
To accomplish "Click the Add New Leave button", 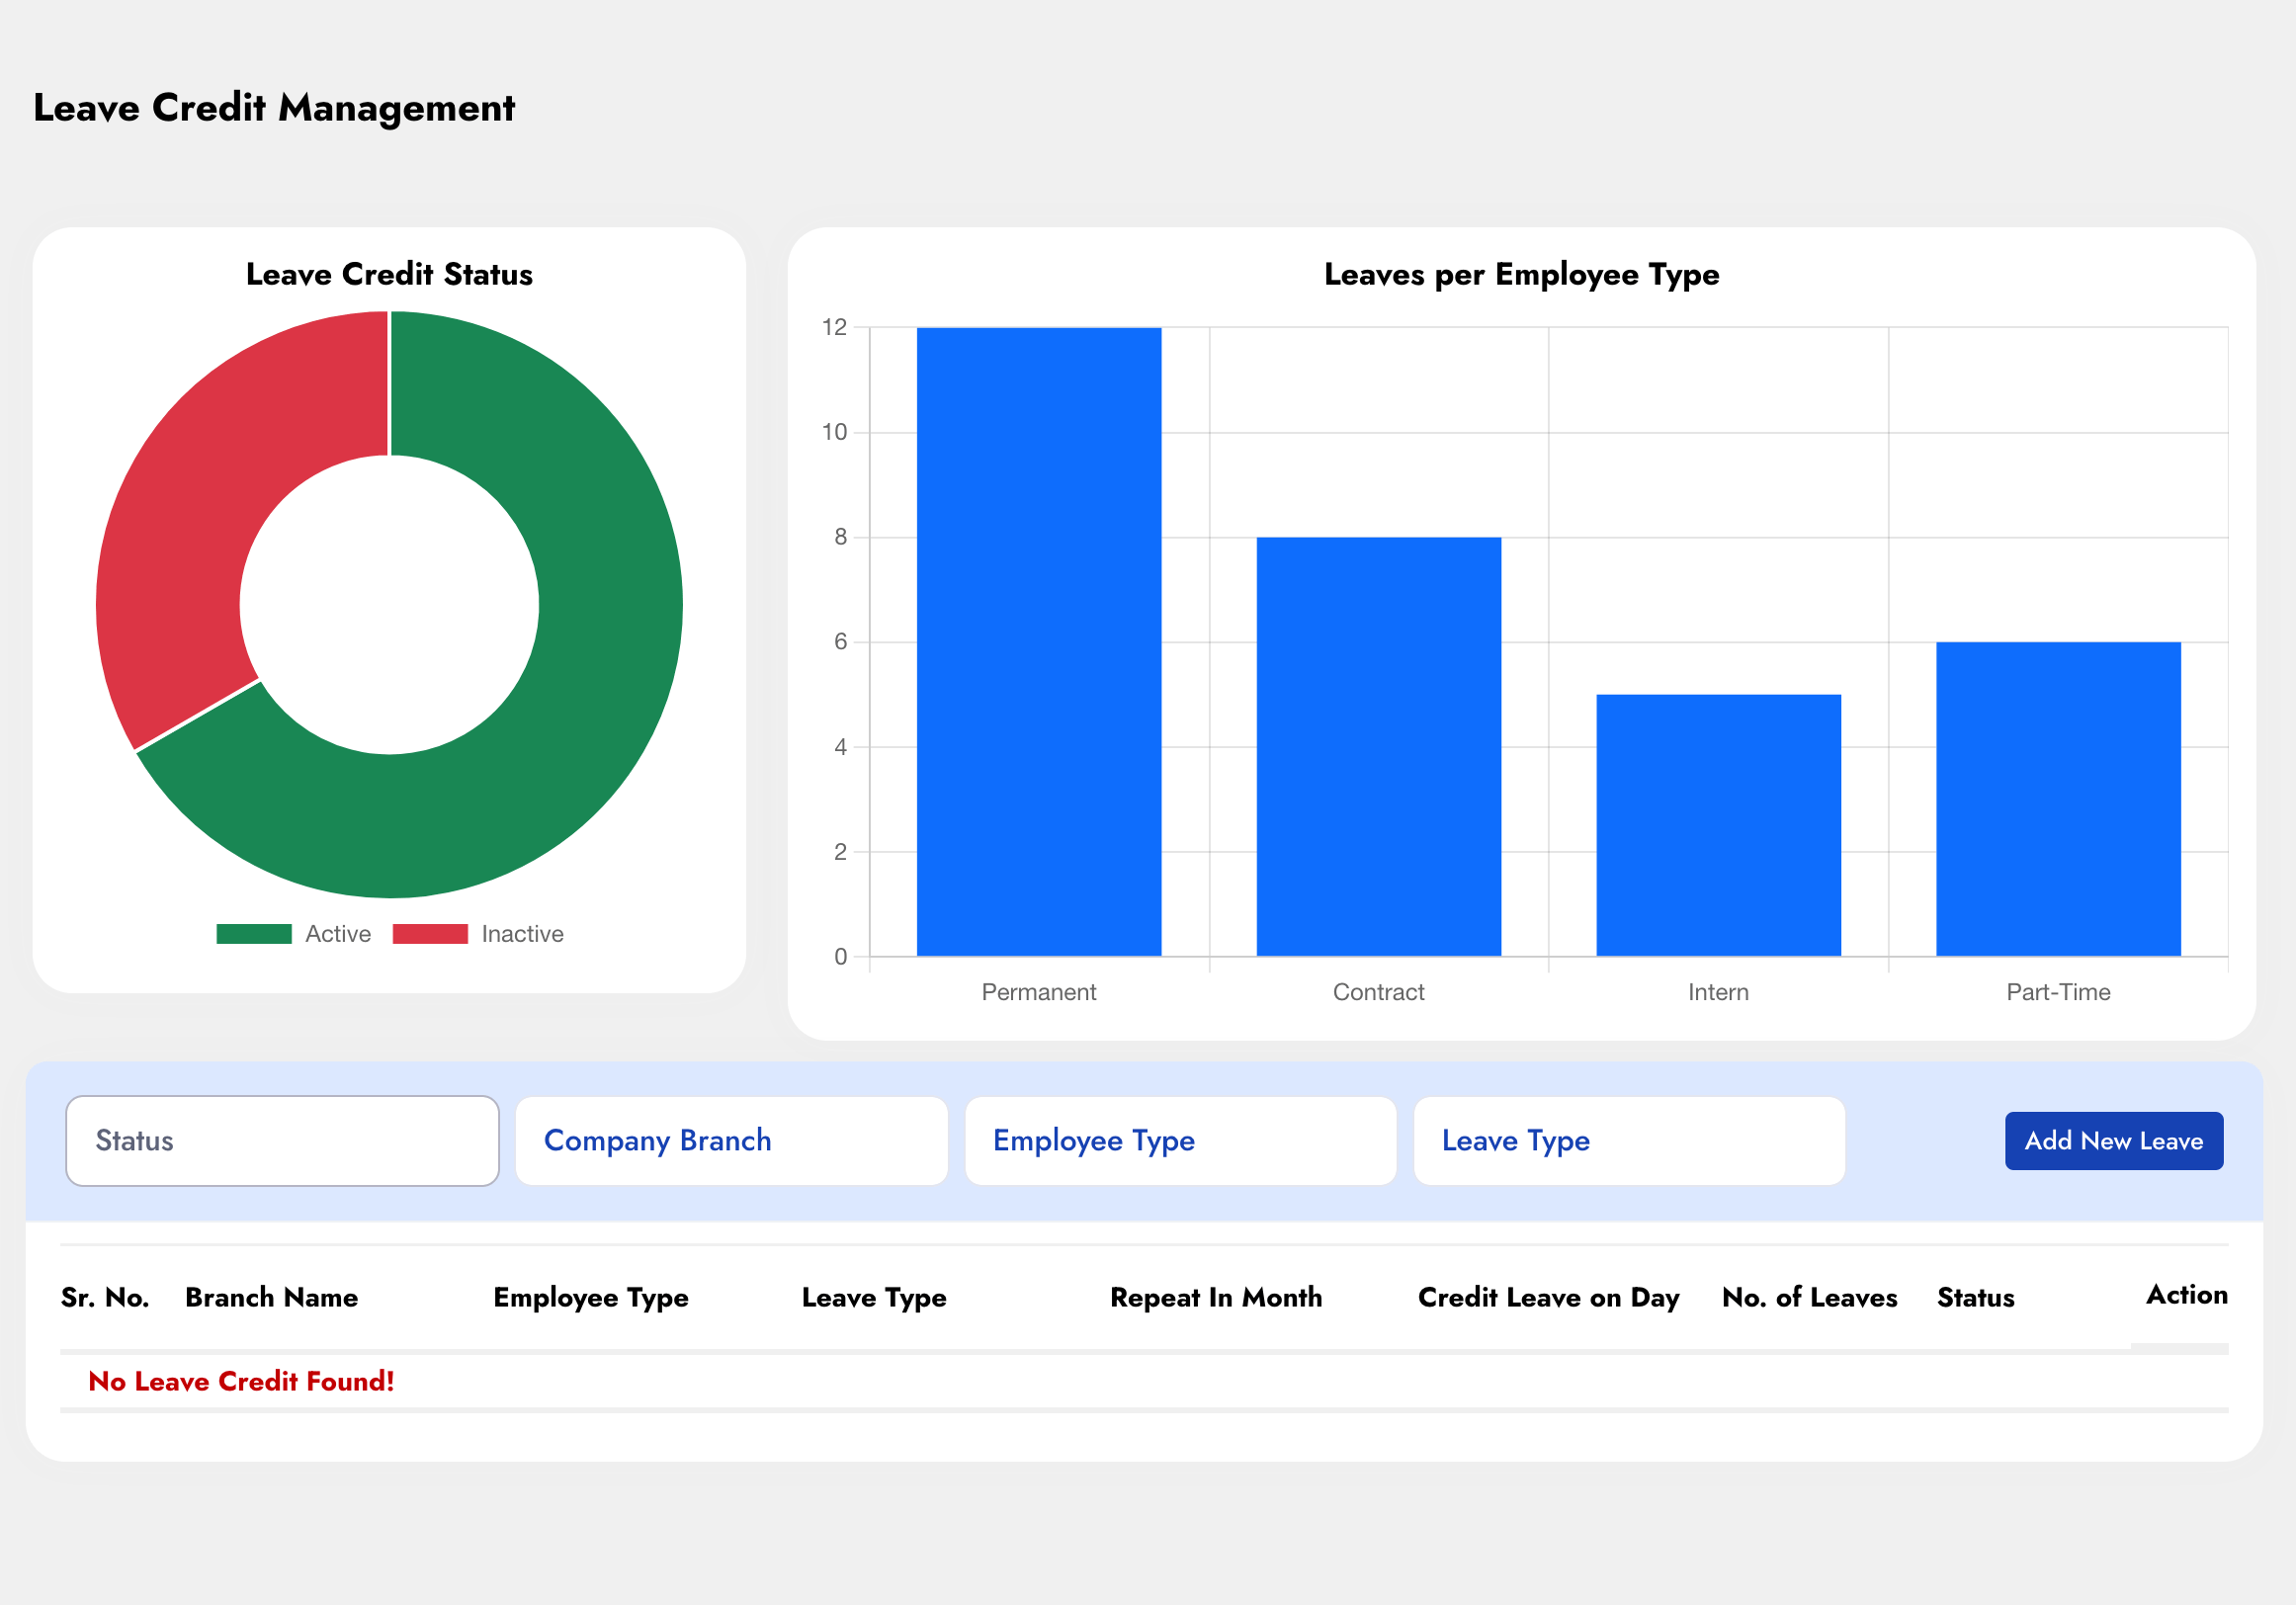I will coord(2113,1141).
